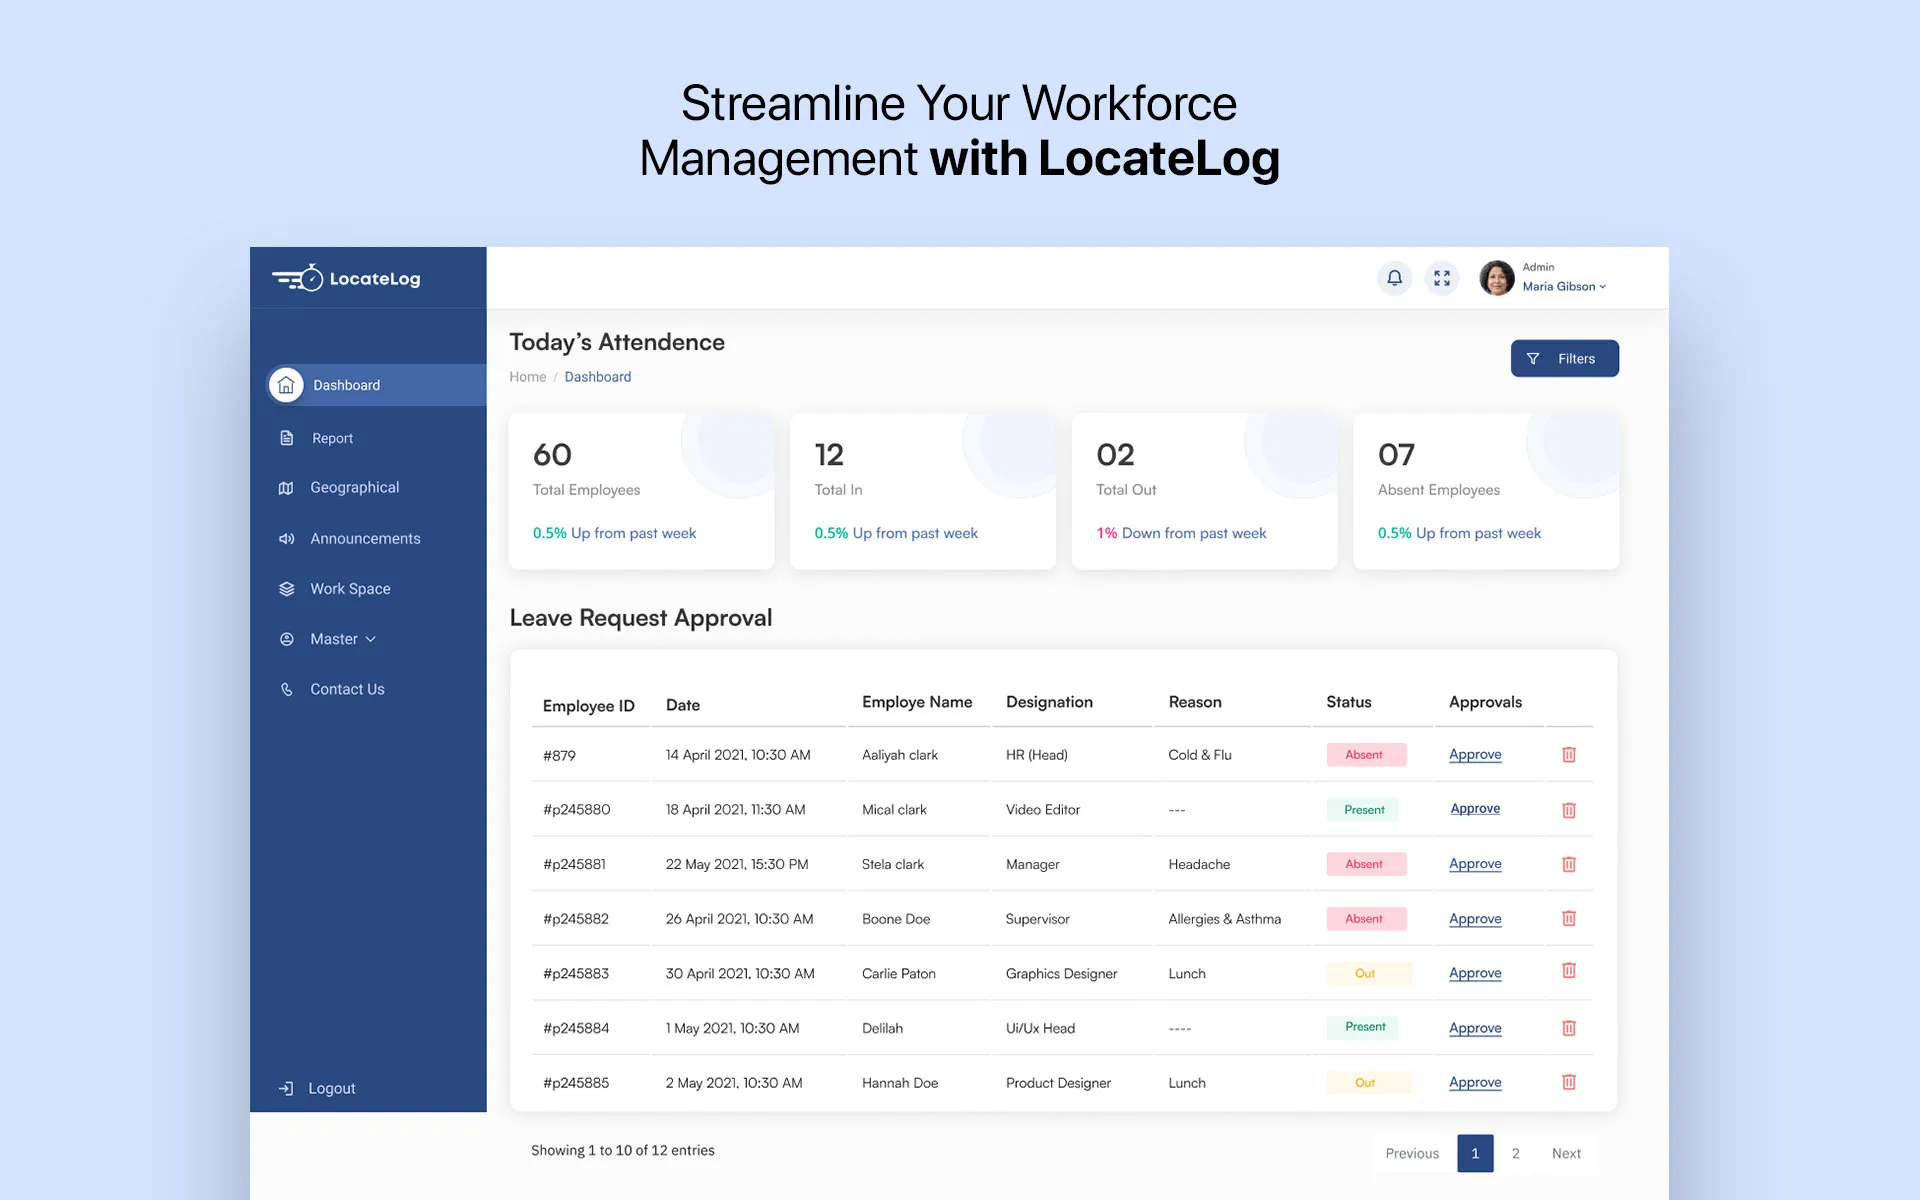Open the Filters button
Screen dimensions: 1920x1200
point(1564,359)
